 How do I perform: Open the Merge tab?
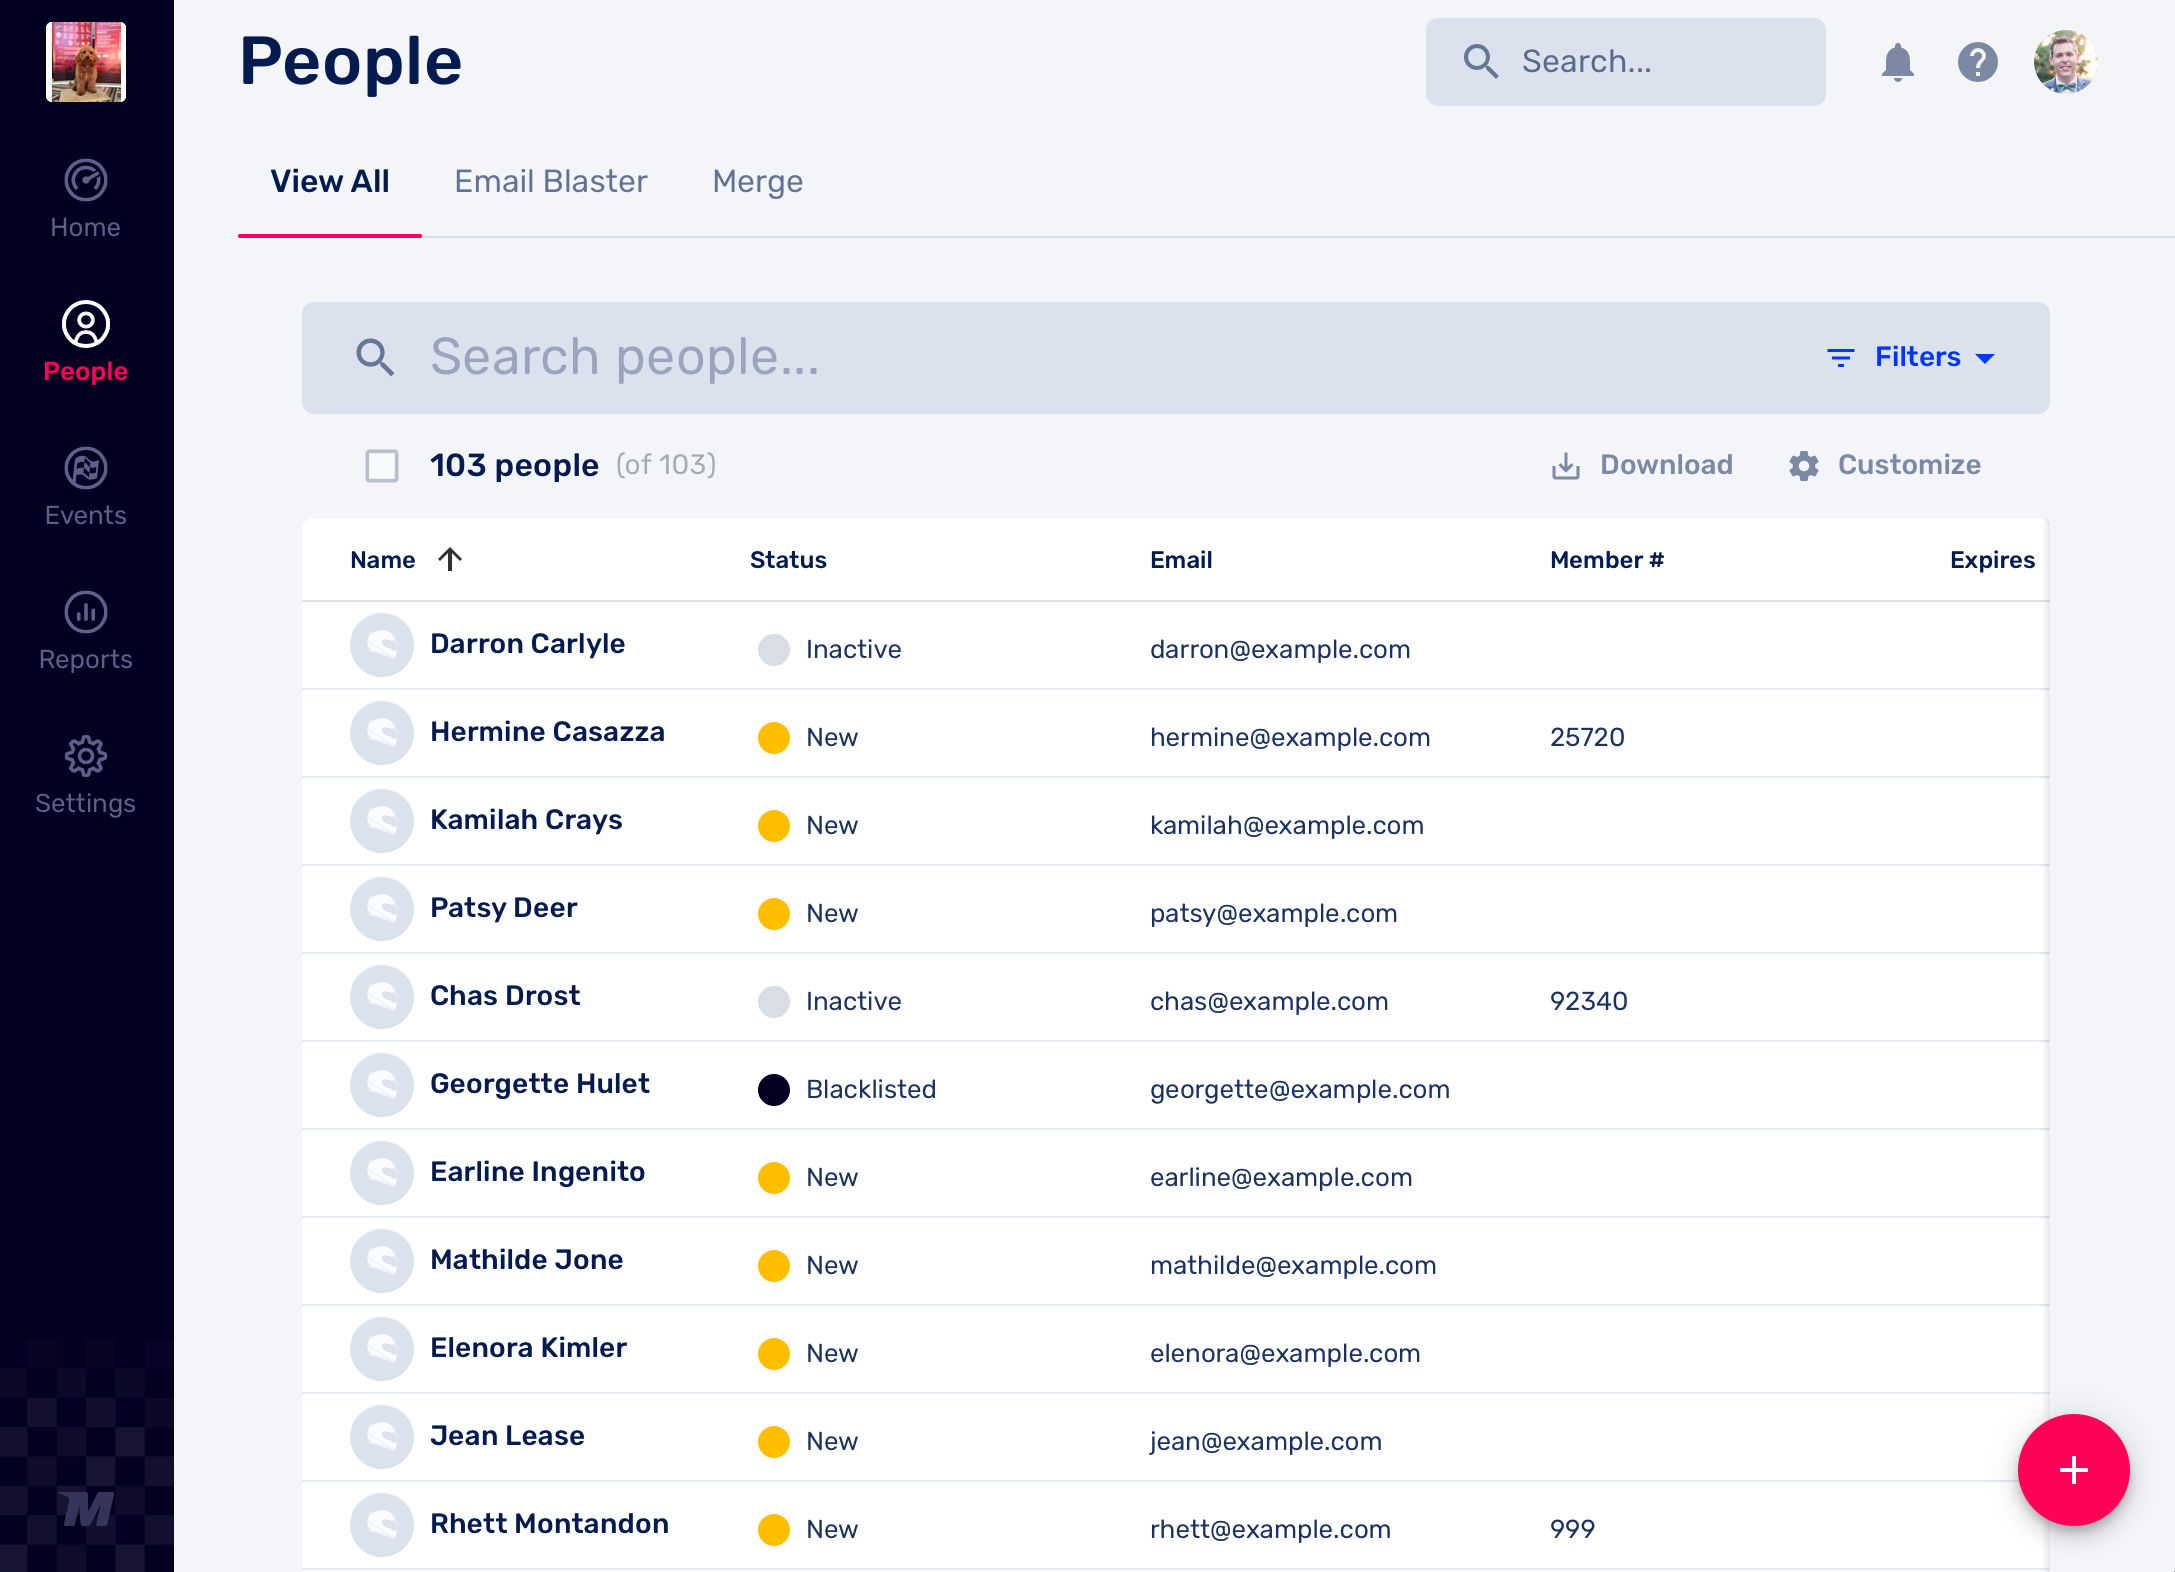[x=757, y=181]
